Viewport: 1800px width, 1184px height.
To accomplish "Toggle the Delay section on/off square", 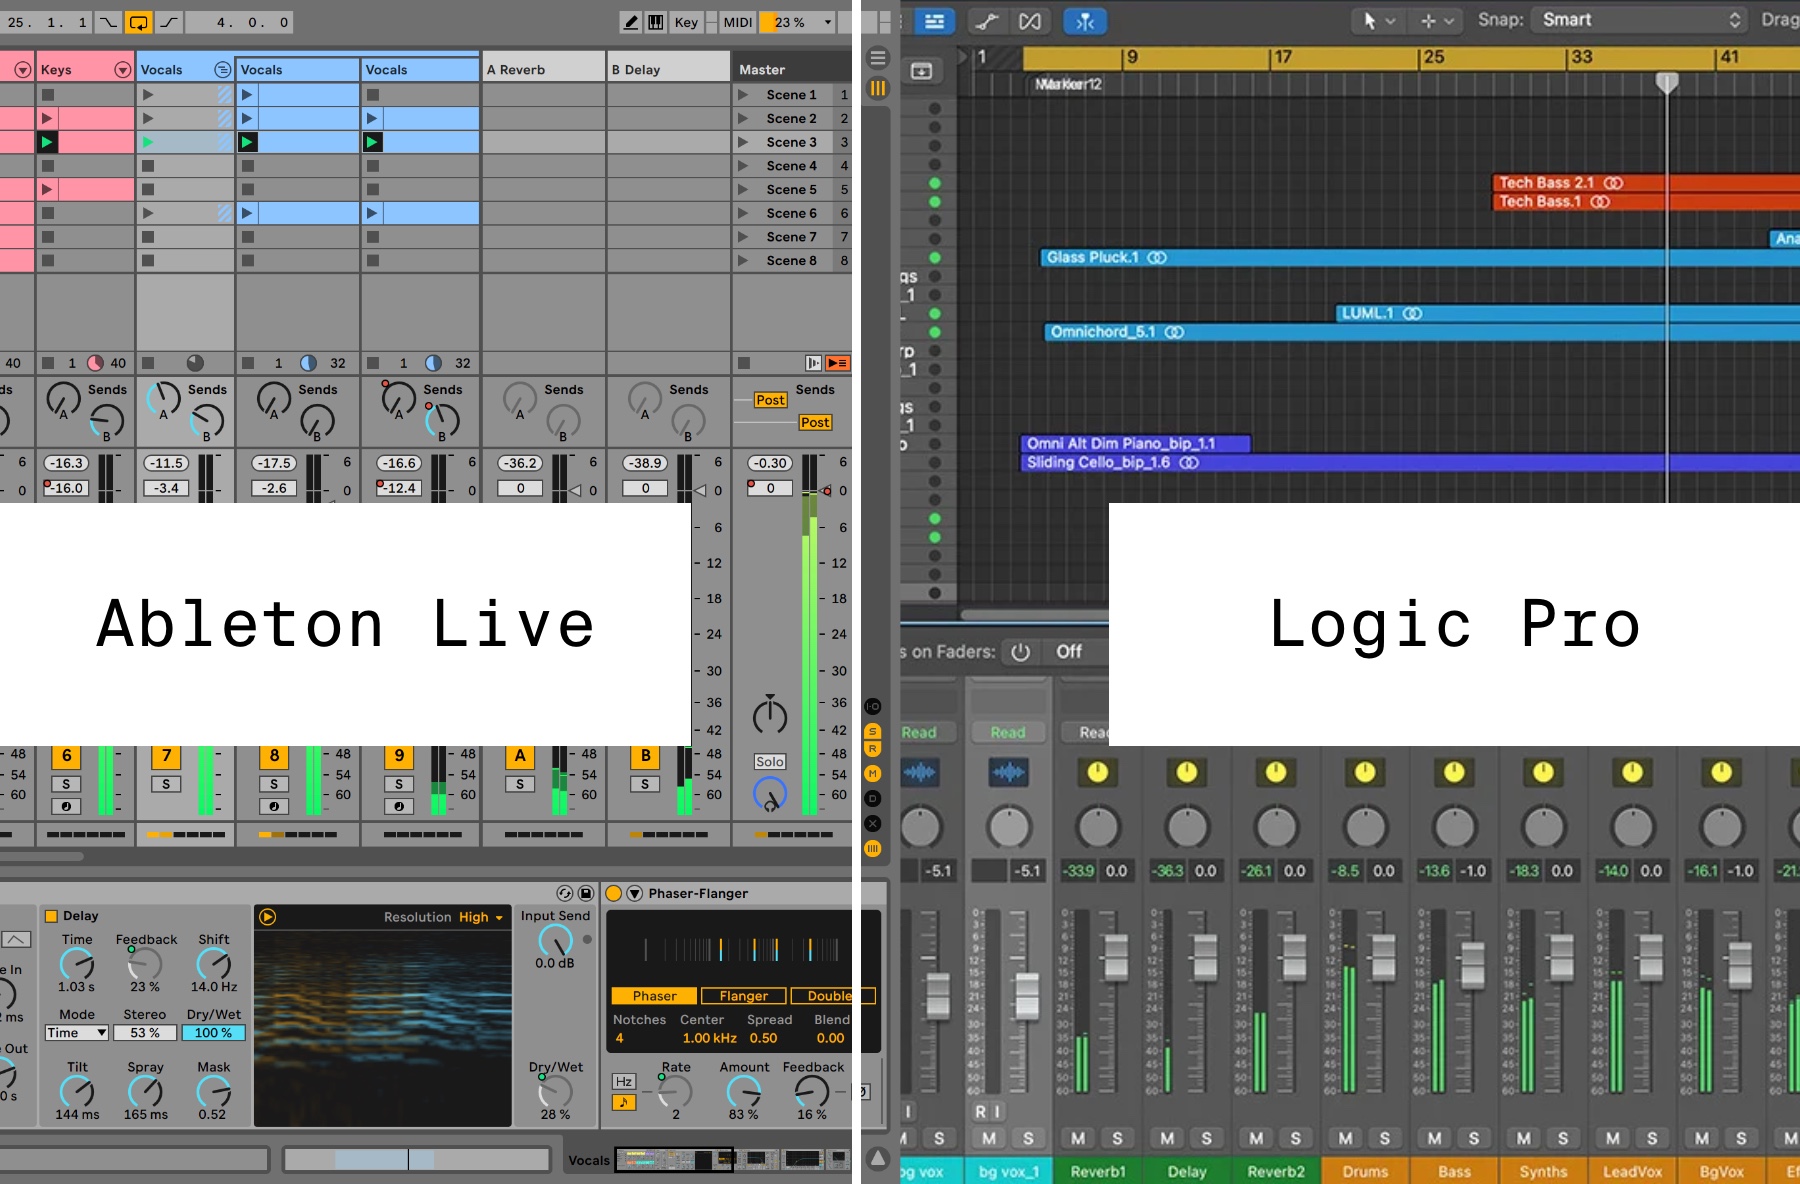I will [51, 916].
